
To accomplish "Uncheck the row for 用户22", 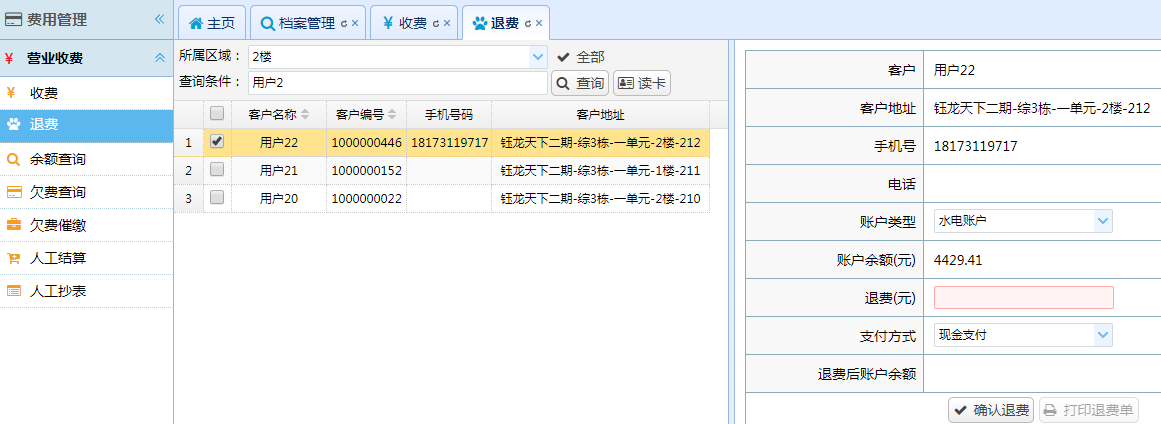I will coord(217,143).
